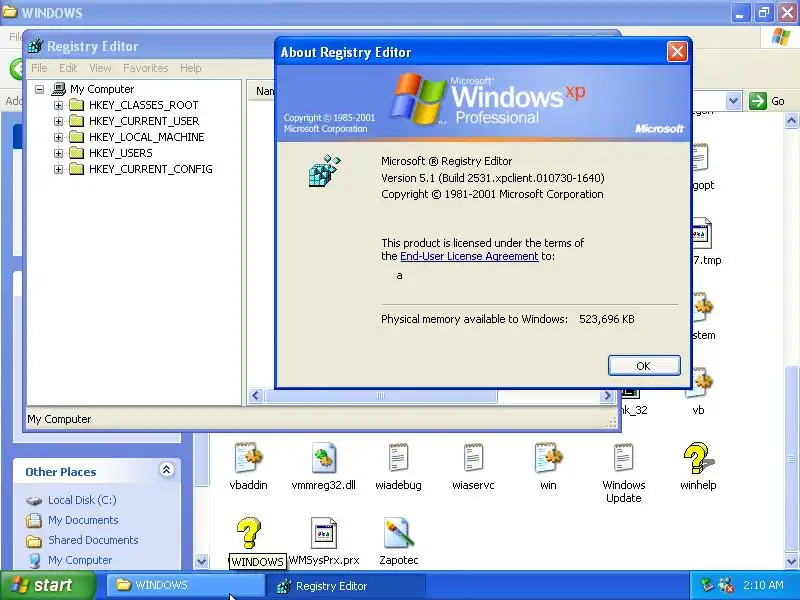Open Registry Editor Favorites menu
This screenshot has height=600, width=800.
[145, 68]
